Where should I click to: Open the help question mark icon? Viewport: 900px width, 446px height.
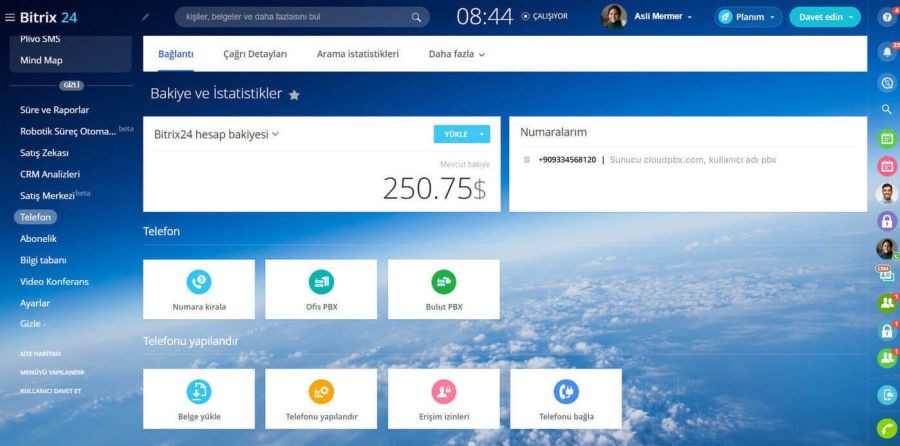pyautogui.click(x=887, y=17)
